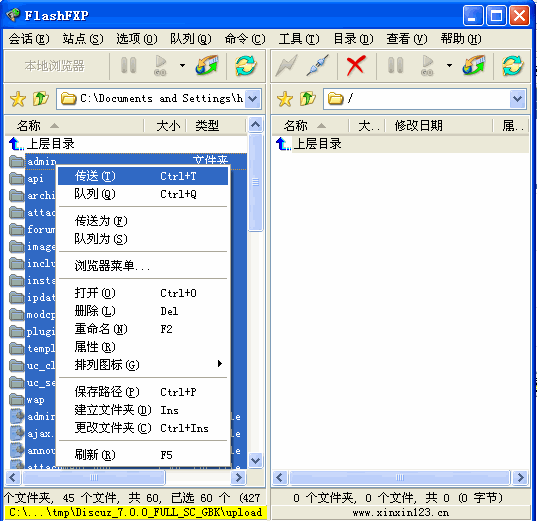The width and height of the screenshot is (537, 521).
Task: Open the remote pane favorites star
Action: (x=285, y=99)
